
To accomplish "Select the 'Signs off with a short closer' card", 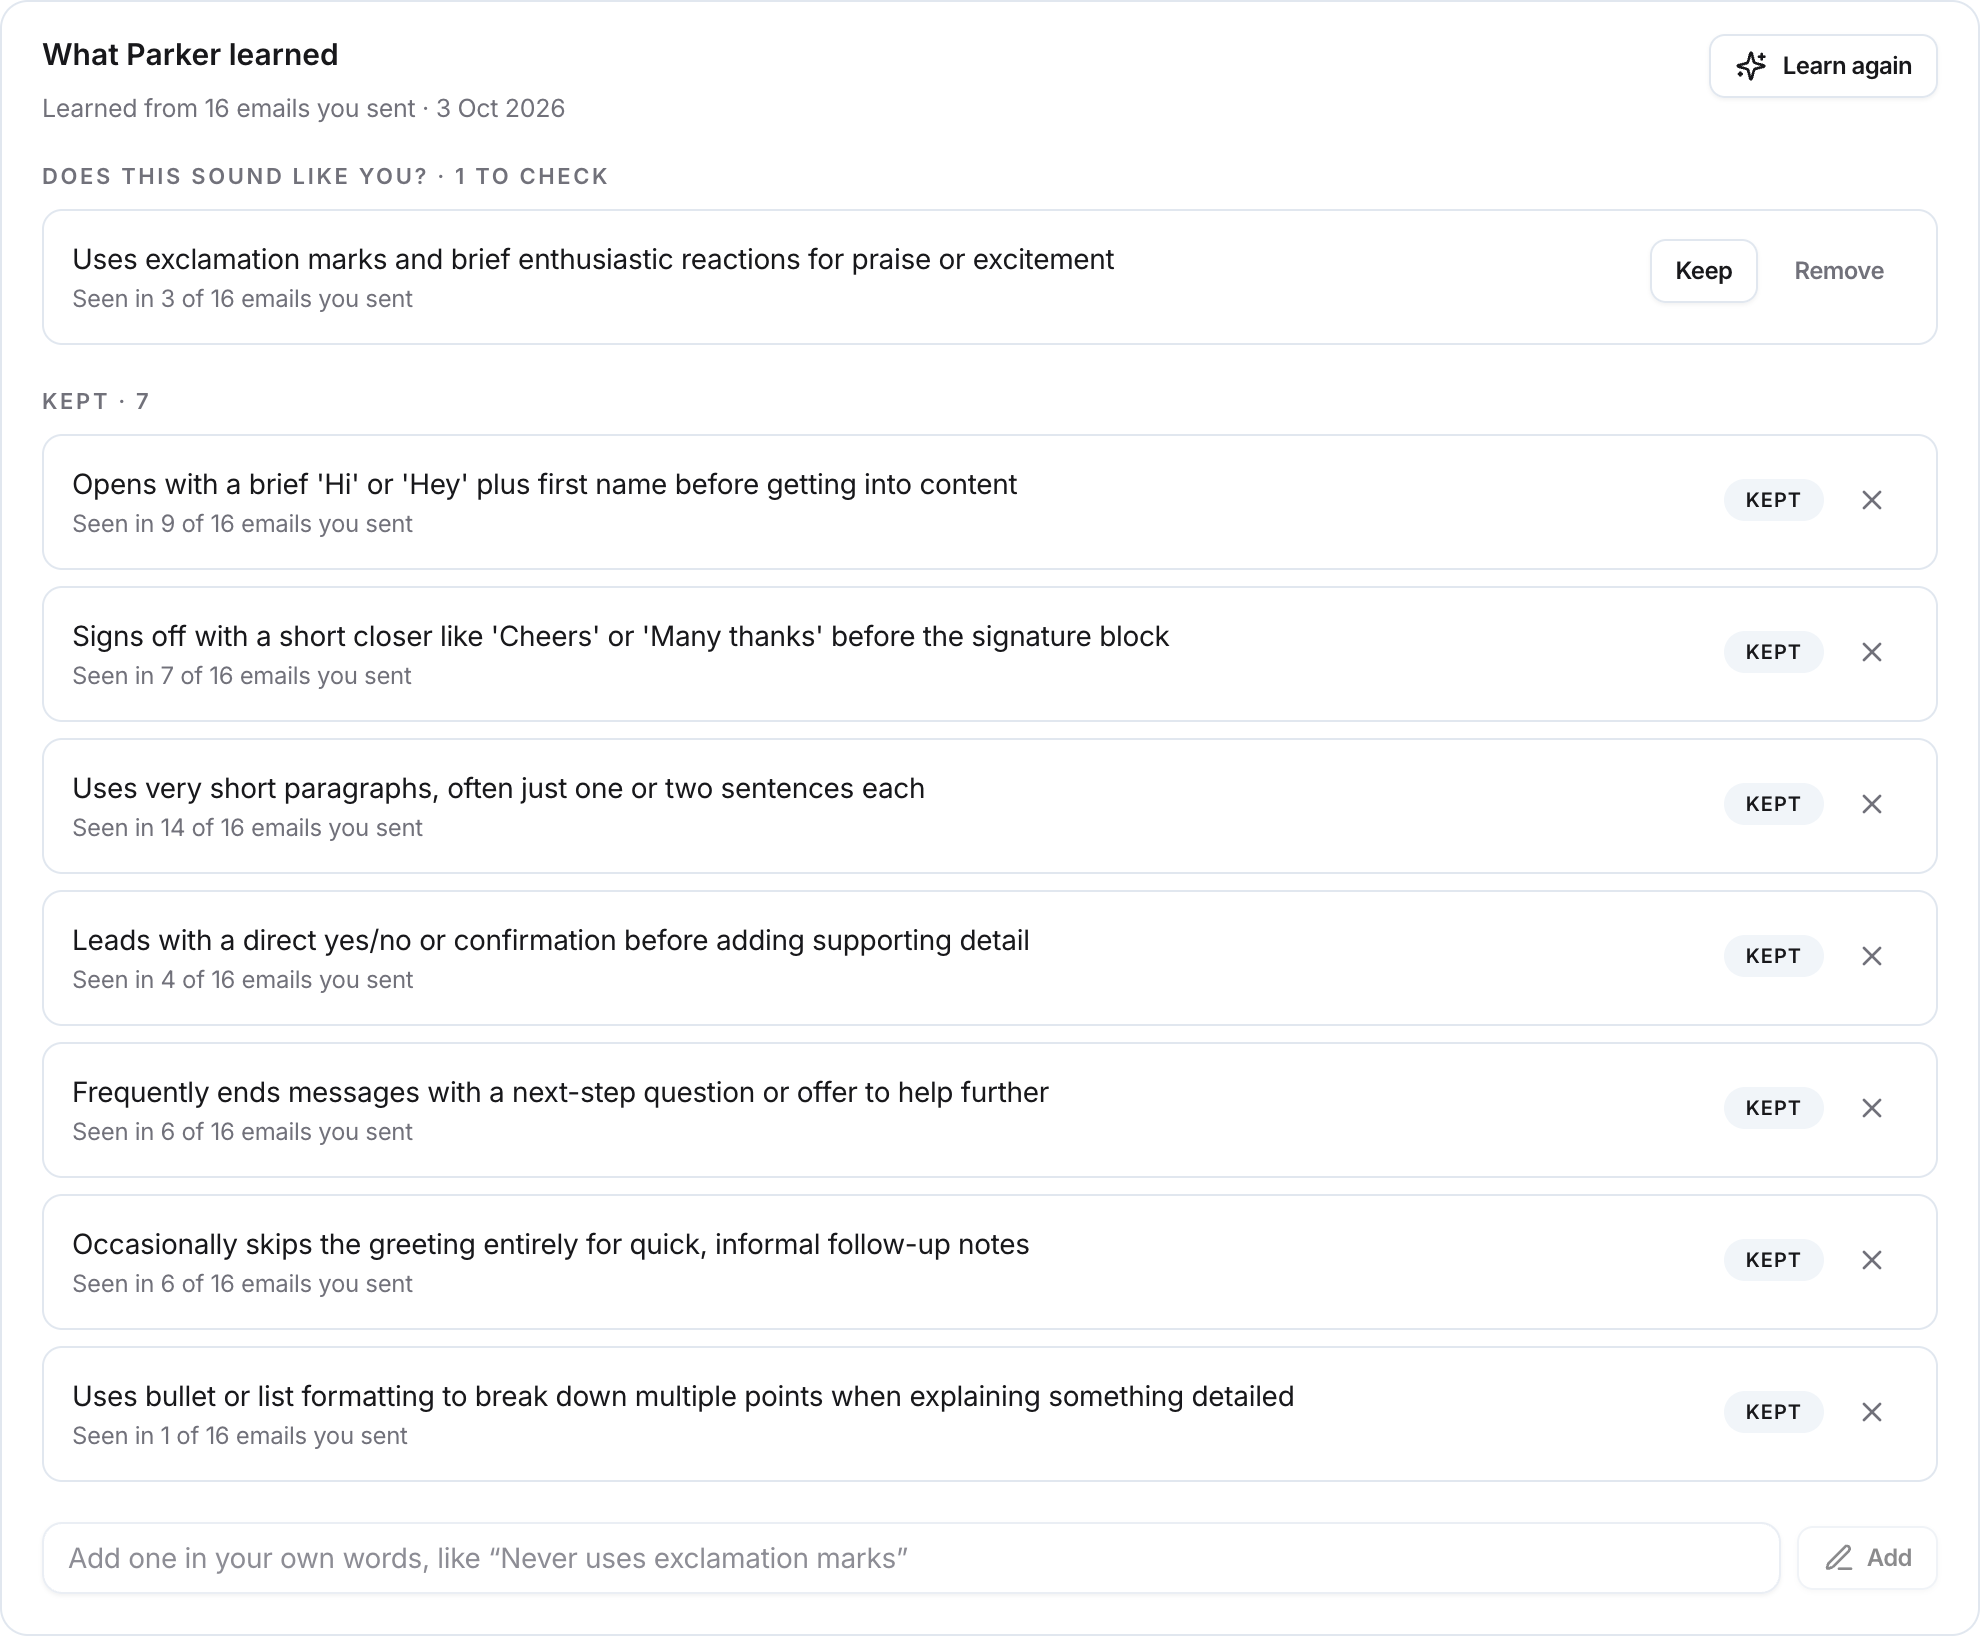I will (989, 654).
